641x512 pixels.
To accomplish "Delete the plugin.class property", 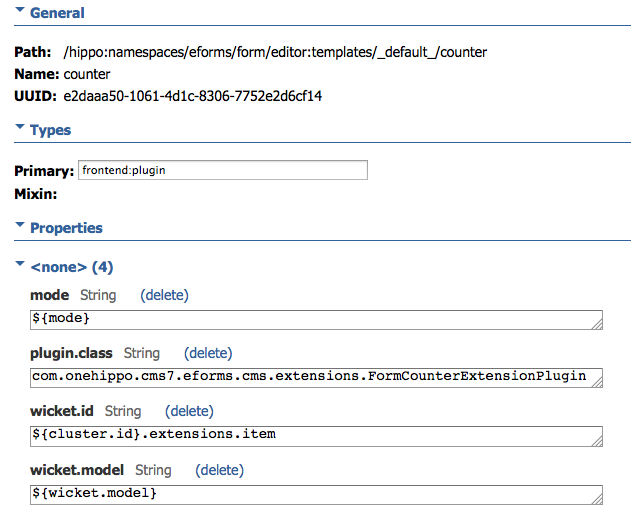I will 208,353.
